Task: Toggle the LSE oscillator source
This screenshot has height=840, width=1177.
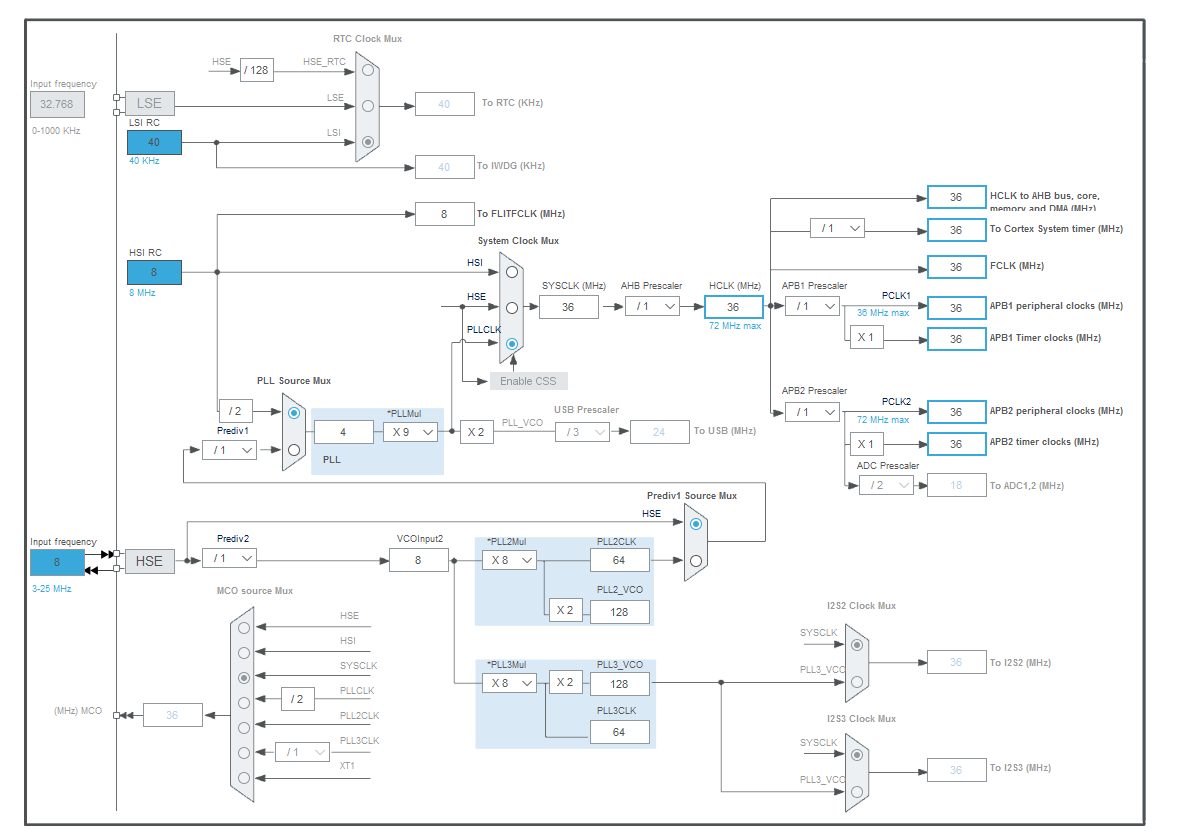Action: (149, 103)
